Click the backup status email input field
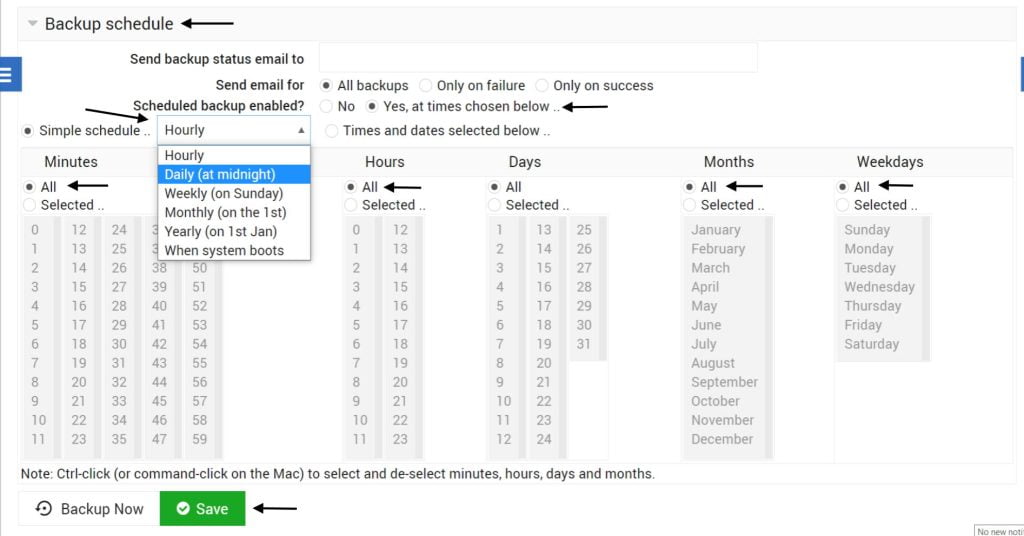The width and height of the screenshot is (1024, 536). (538, 58)
